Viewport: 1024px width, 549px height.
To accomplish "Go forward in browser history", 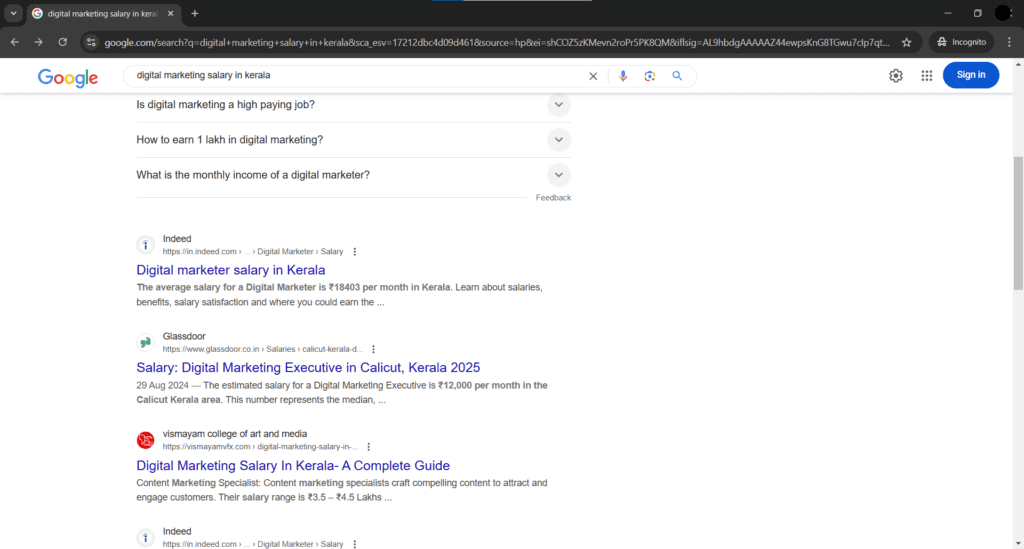I will point(39,42).
